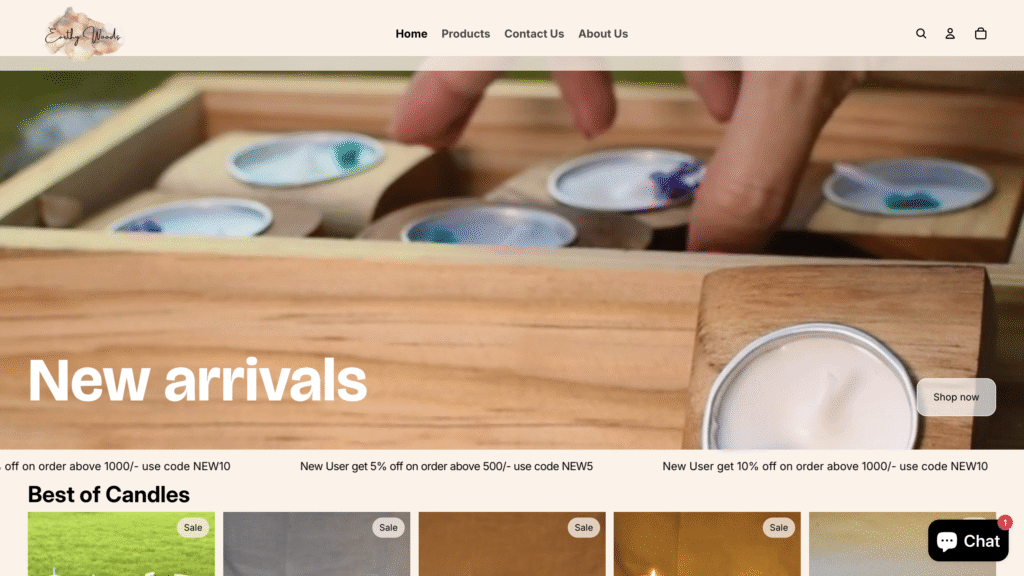Open the third candle product with brown background

(x=512, y=544)
